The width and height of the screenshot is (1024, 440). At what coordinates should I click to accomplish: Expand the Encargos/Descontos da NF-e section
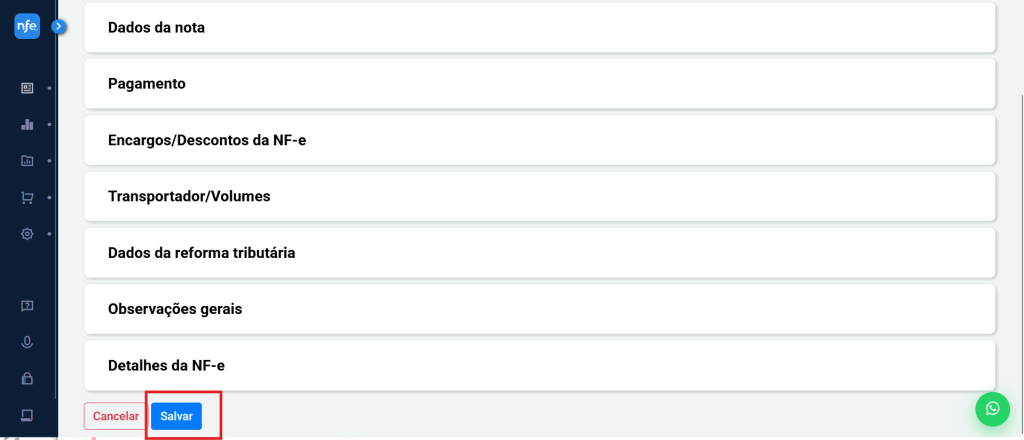coord(540,140)
